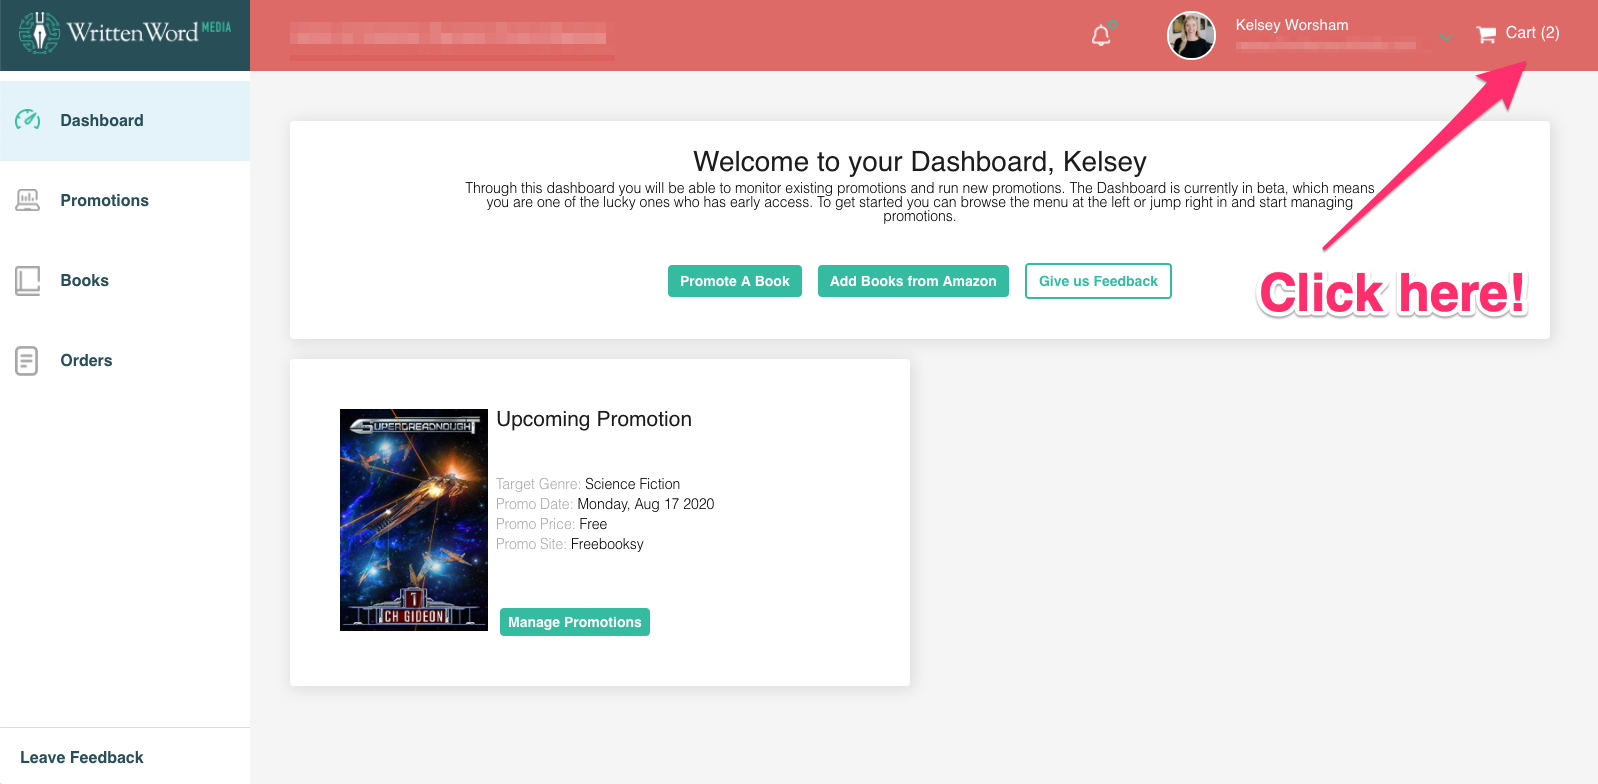Open the Books section

click(125, 280)
